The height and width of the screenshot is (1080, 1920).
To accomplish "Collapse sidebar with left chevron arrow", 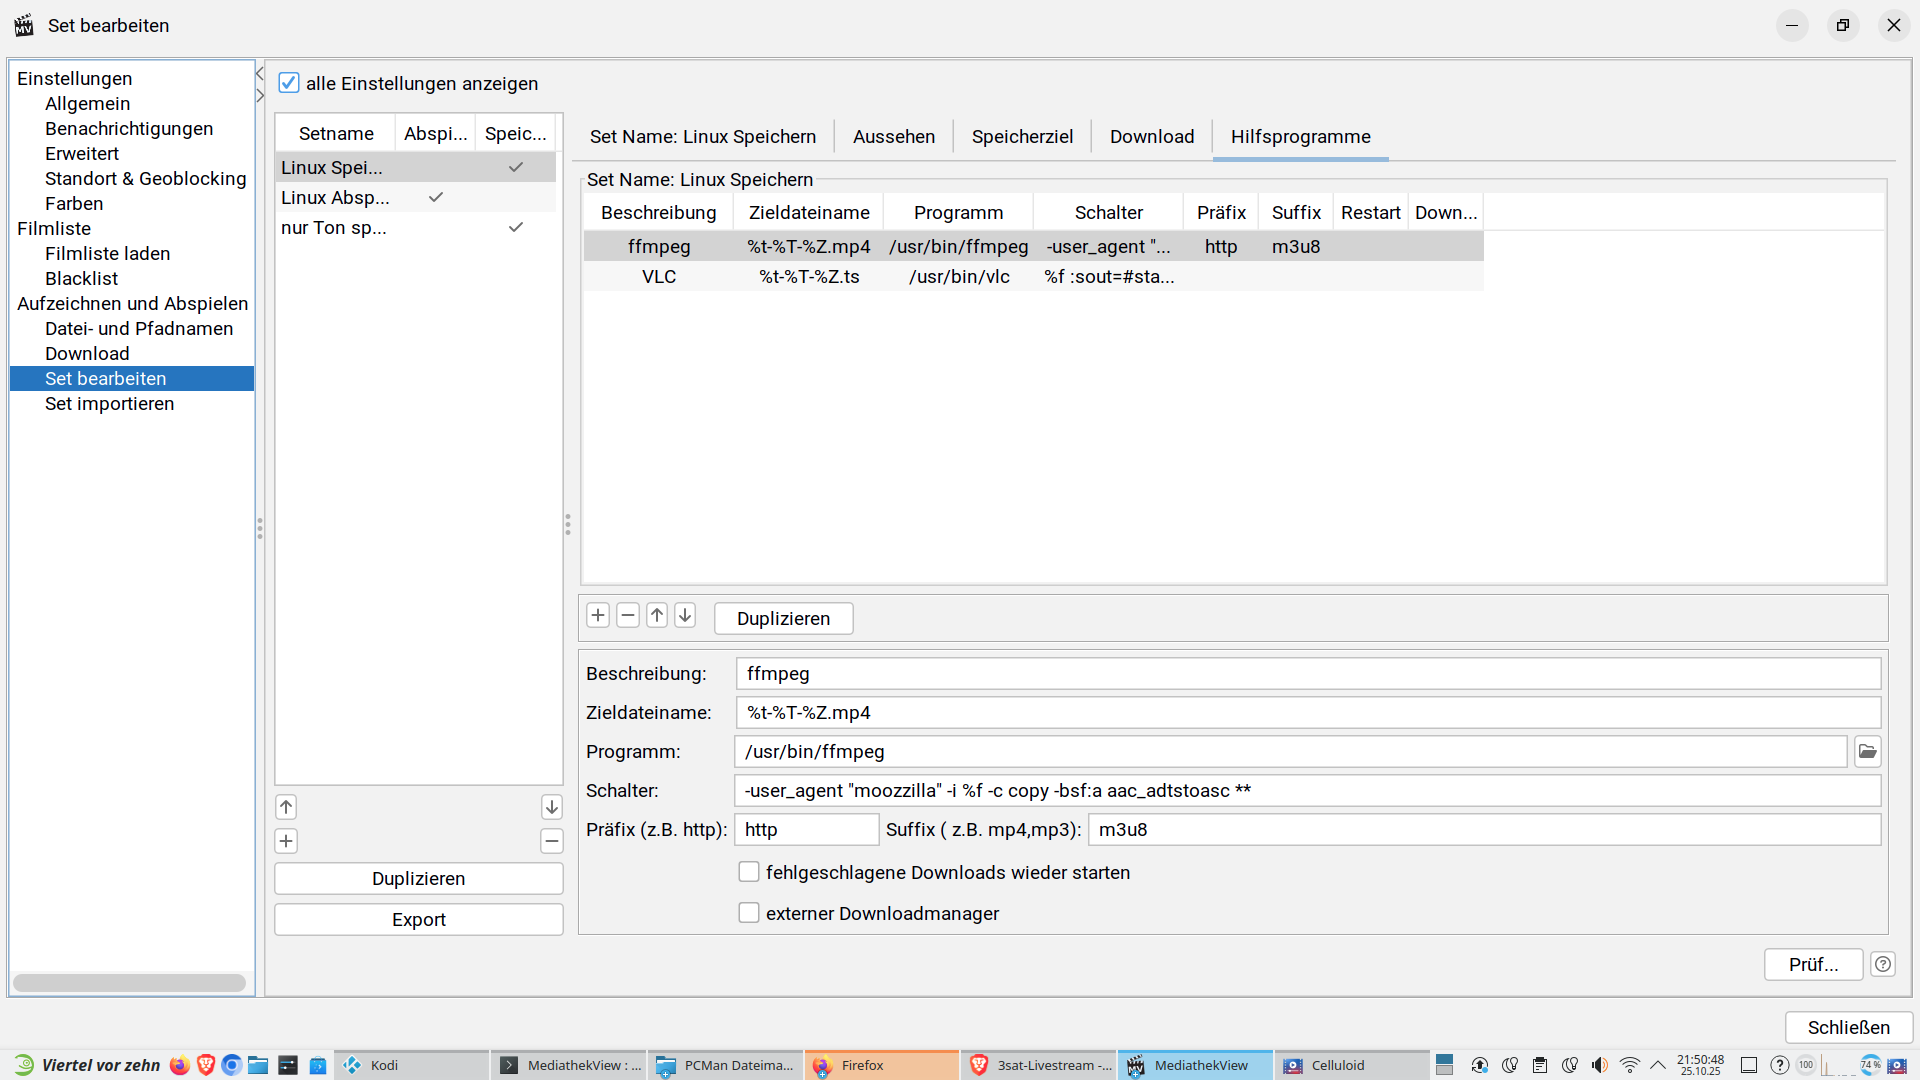I will pyautogui.click(x=260, y=74).
